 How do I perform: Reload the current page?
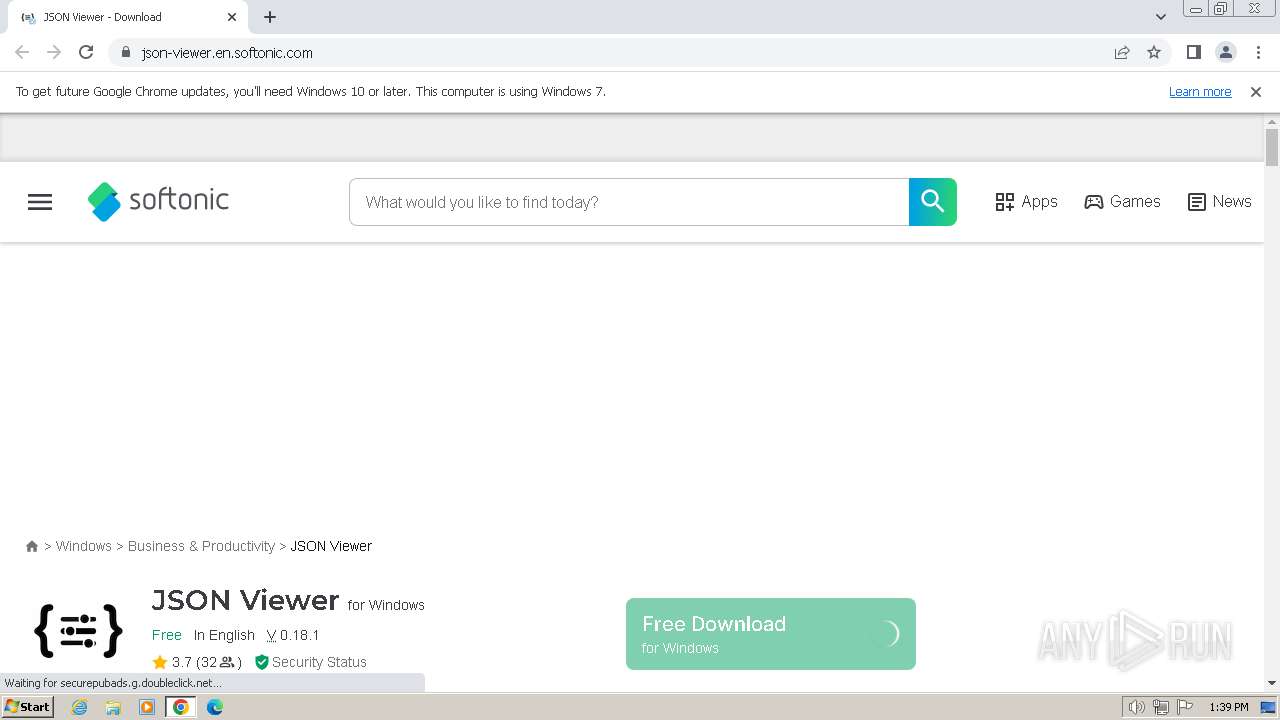[x=86, y=52]
